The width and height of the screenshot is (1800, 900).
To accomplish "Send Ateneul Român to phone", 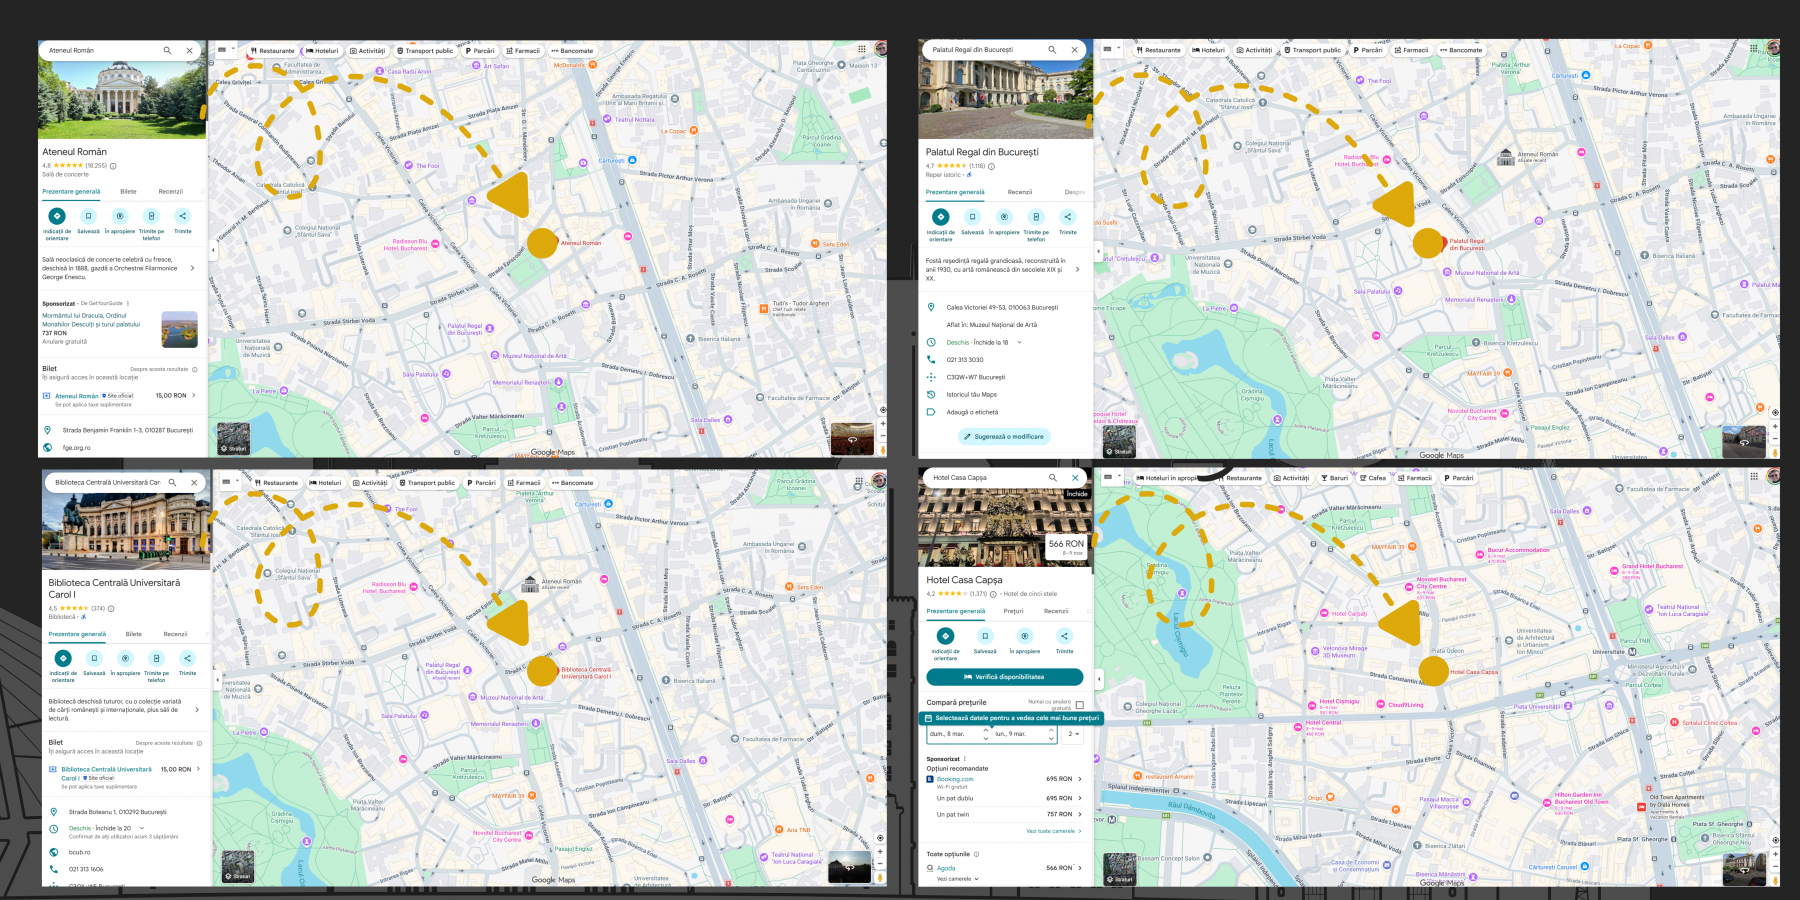I will [x=151, y=216].
